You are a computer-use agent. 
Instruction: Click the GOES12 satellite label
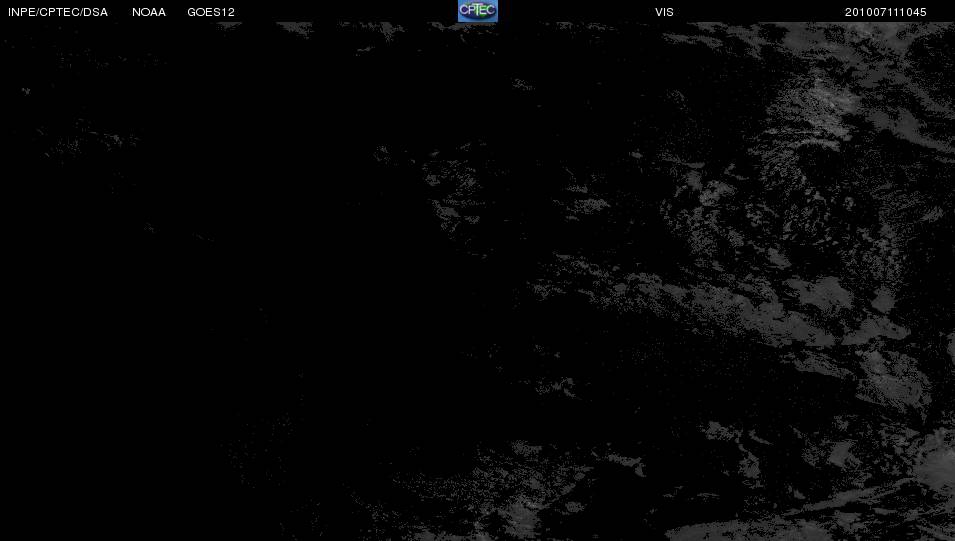(x=211, y=12)
